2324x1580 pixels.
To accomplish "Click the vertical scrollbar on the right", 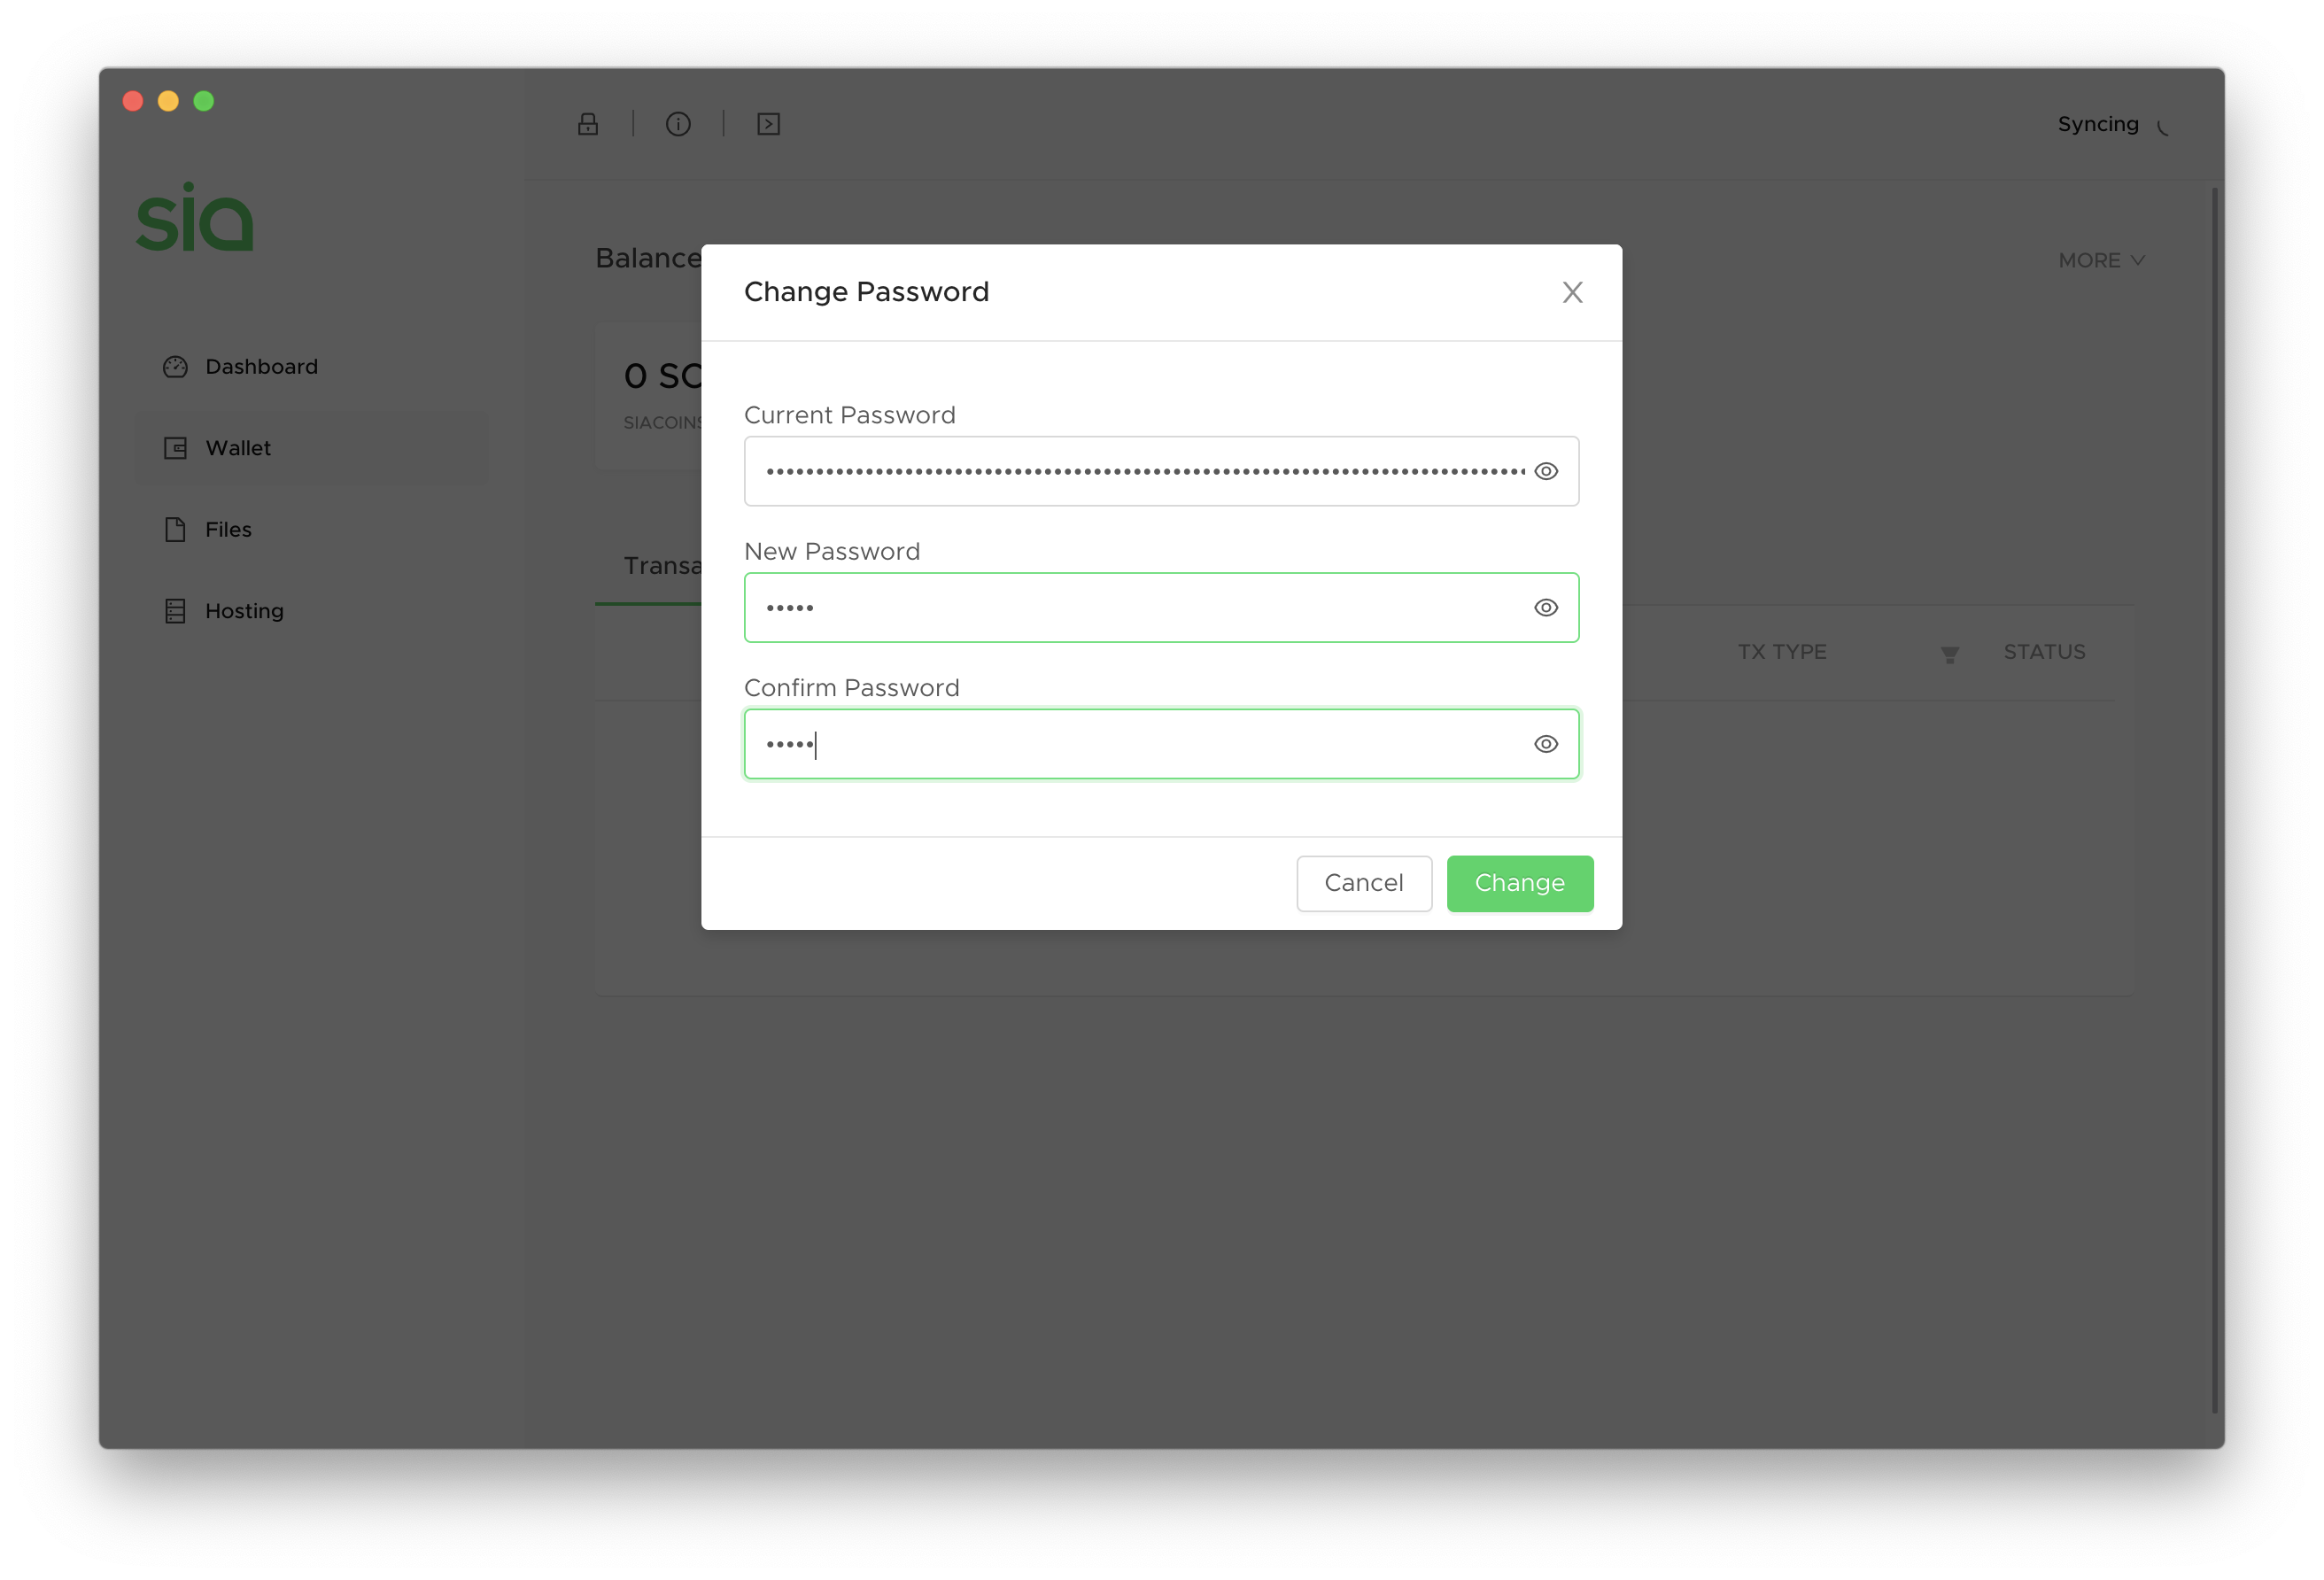I will 2216,800.
